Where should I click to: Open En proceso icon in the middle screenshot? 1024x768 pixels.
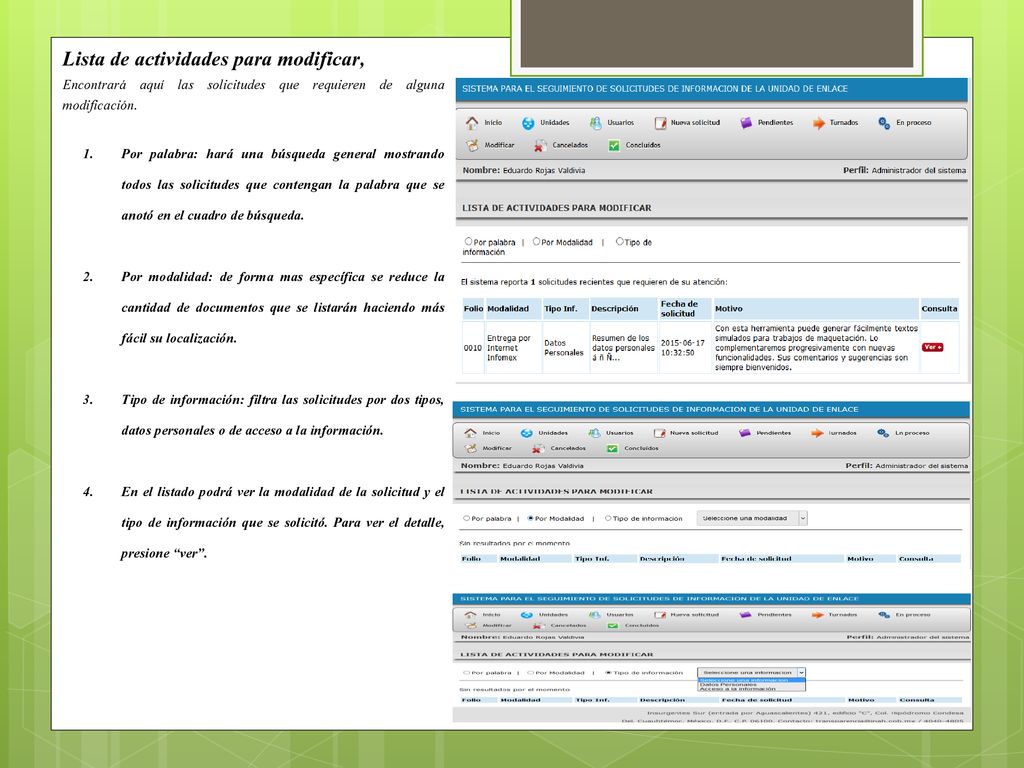pyautogui.click(x=883, y=433)
